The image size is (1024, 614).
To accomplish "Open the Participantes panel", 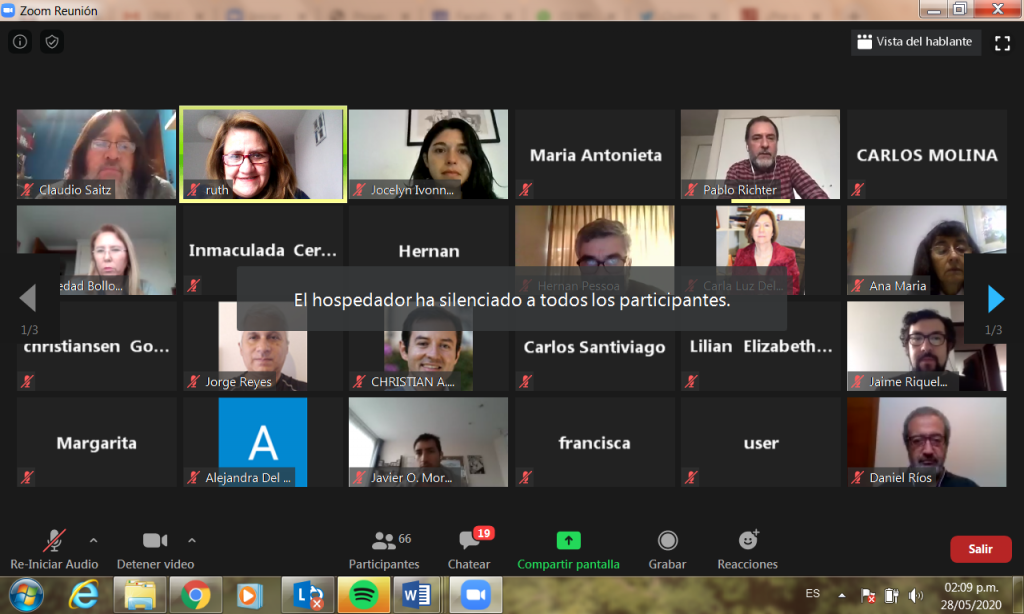I will coord(384,550).
